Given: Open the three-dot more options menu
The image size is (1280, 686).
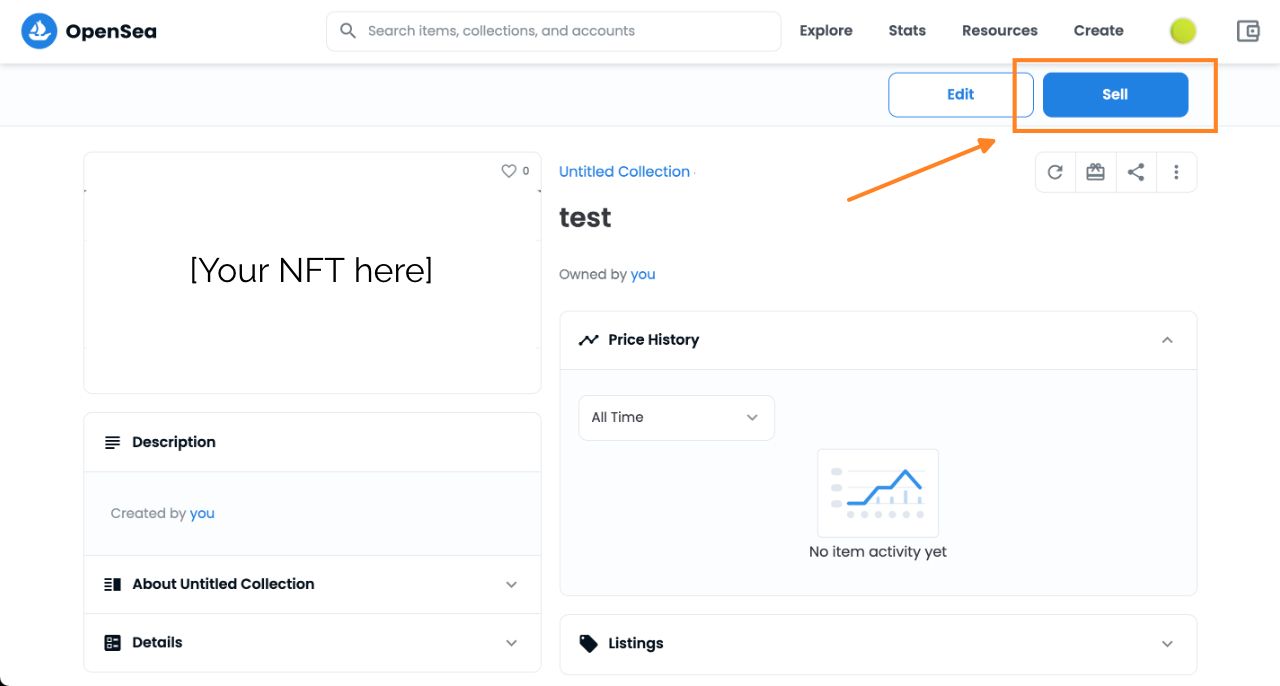Looking at the screenshot, I should pos(1176,172).
